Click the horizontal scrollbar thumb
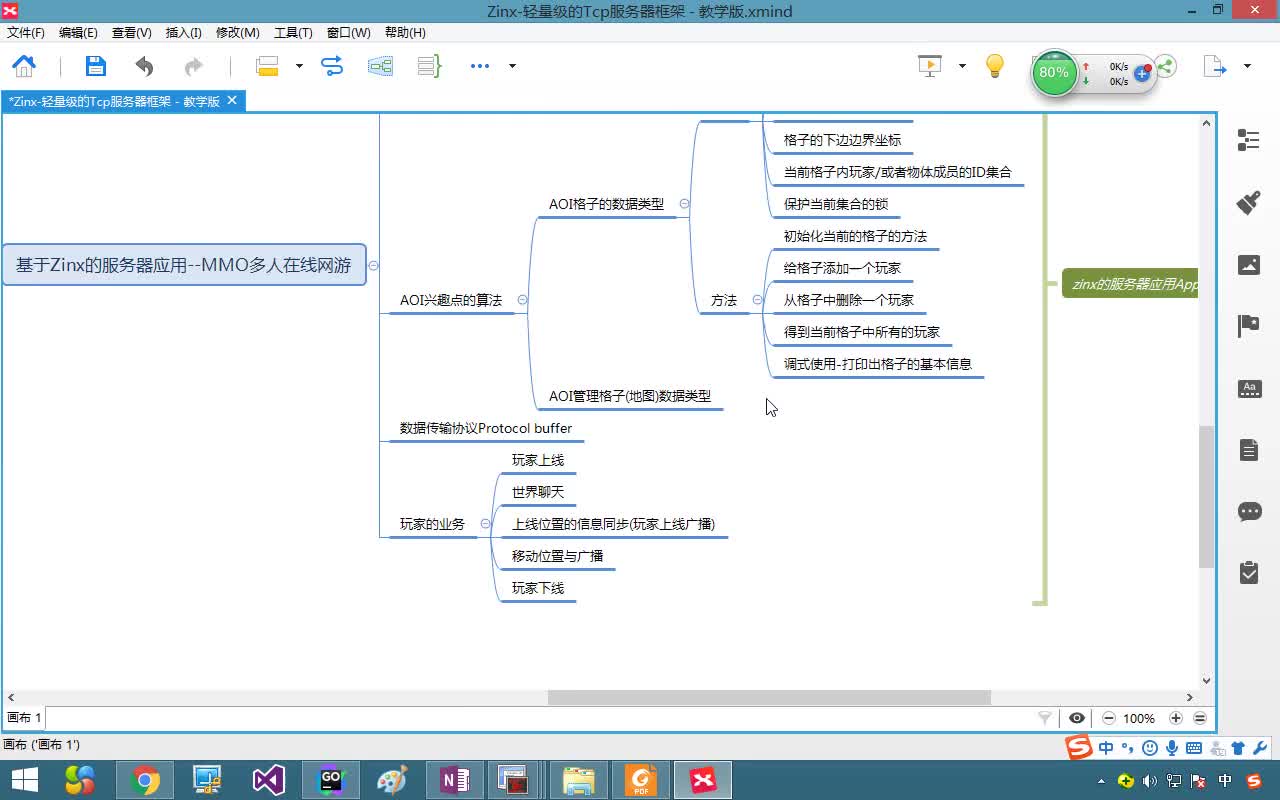 click(x=768, y=697)
